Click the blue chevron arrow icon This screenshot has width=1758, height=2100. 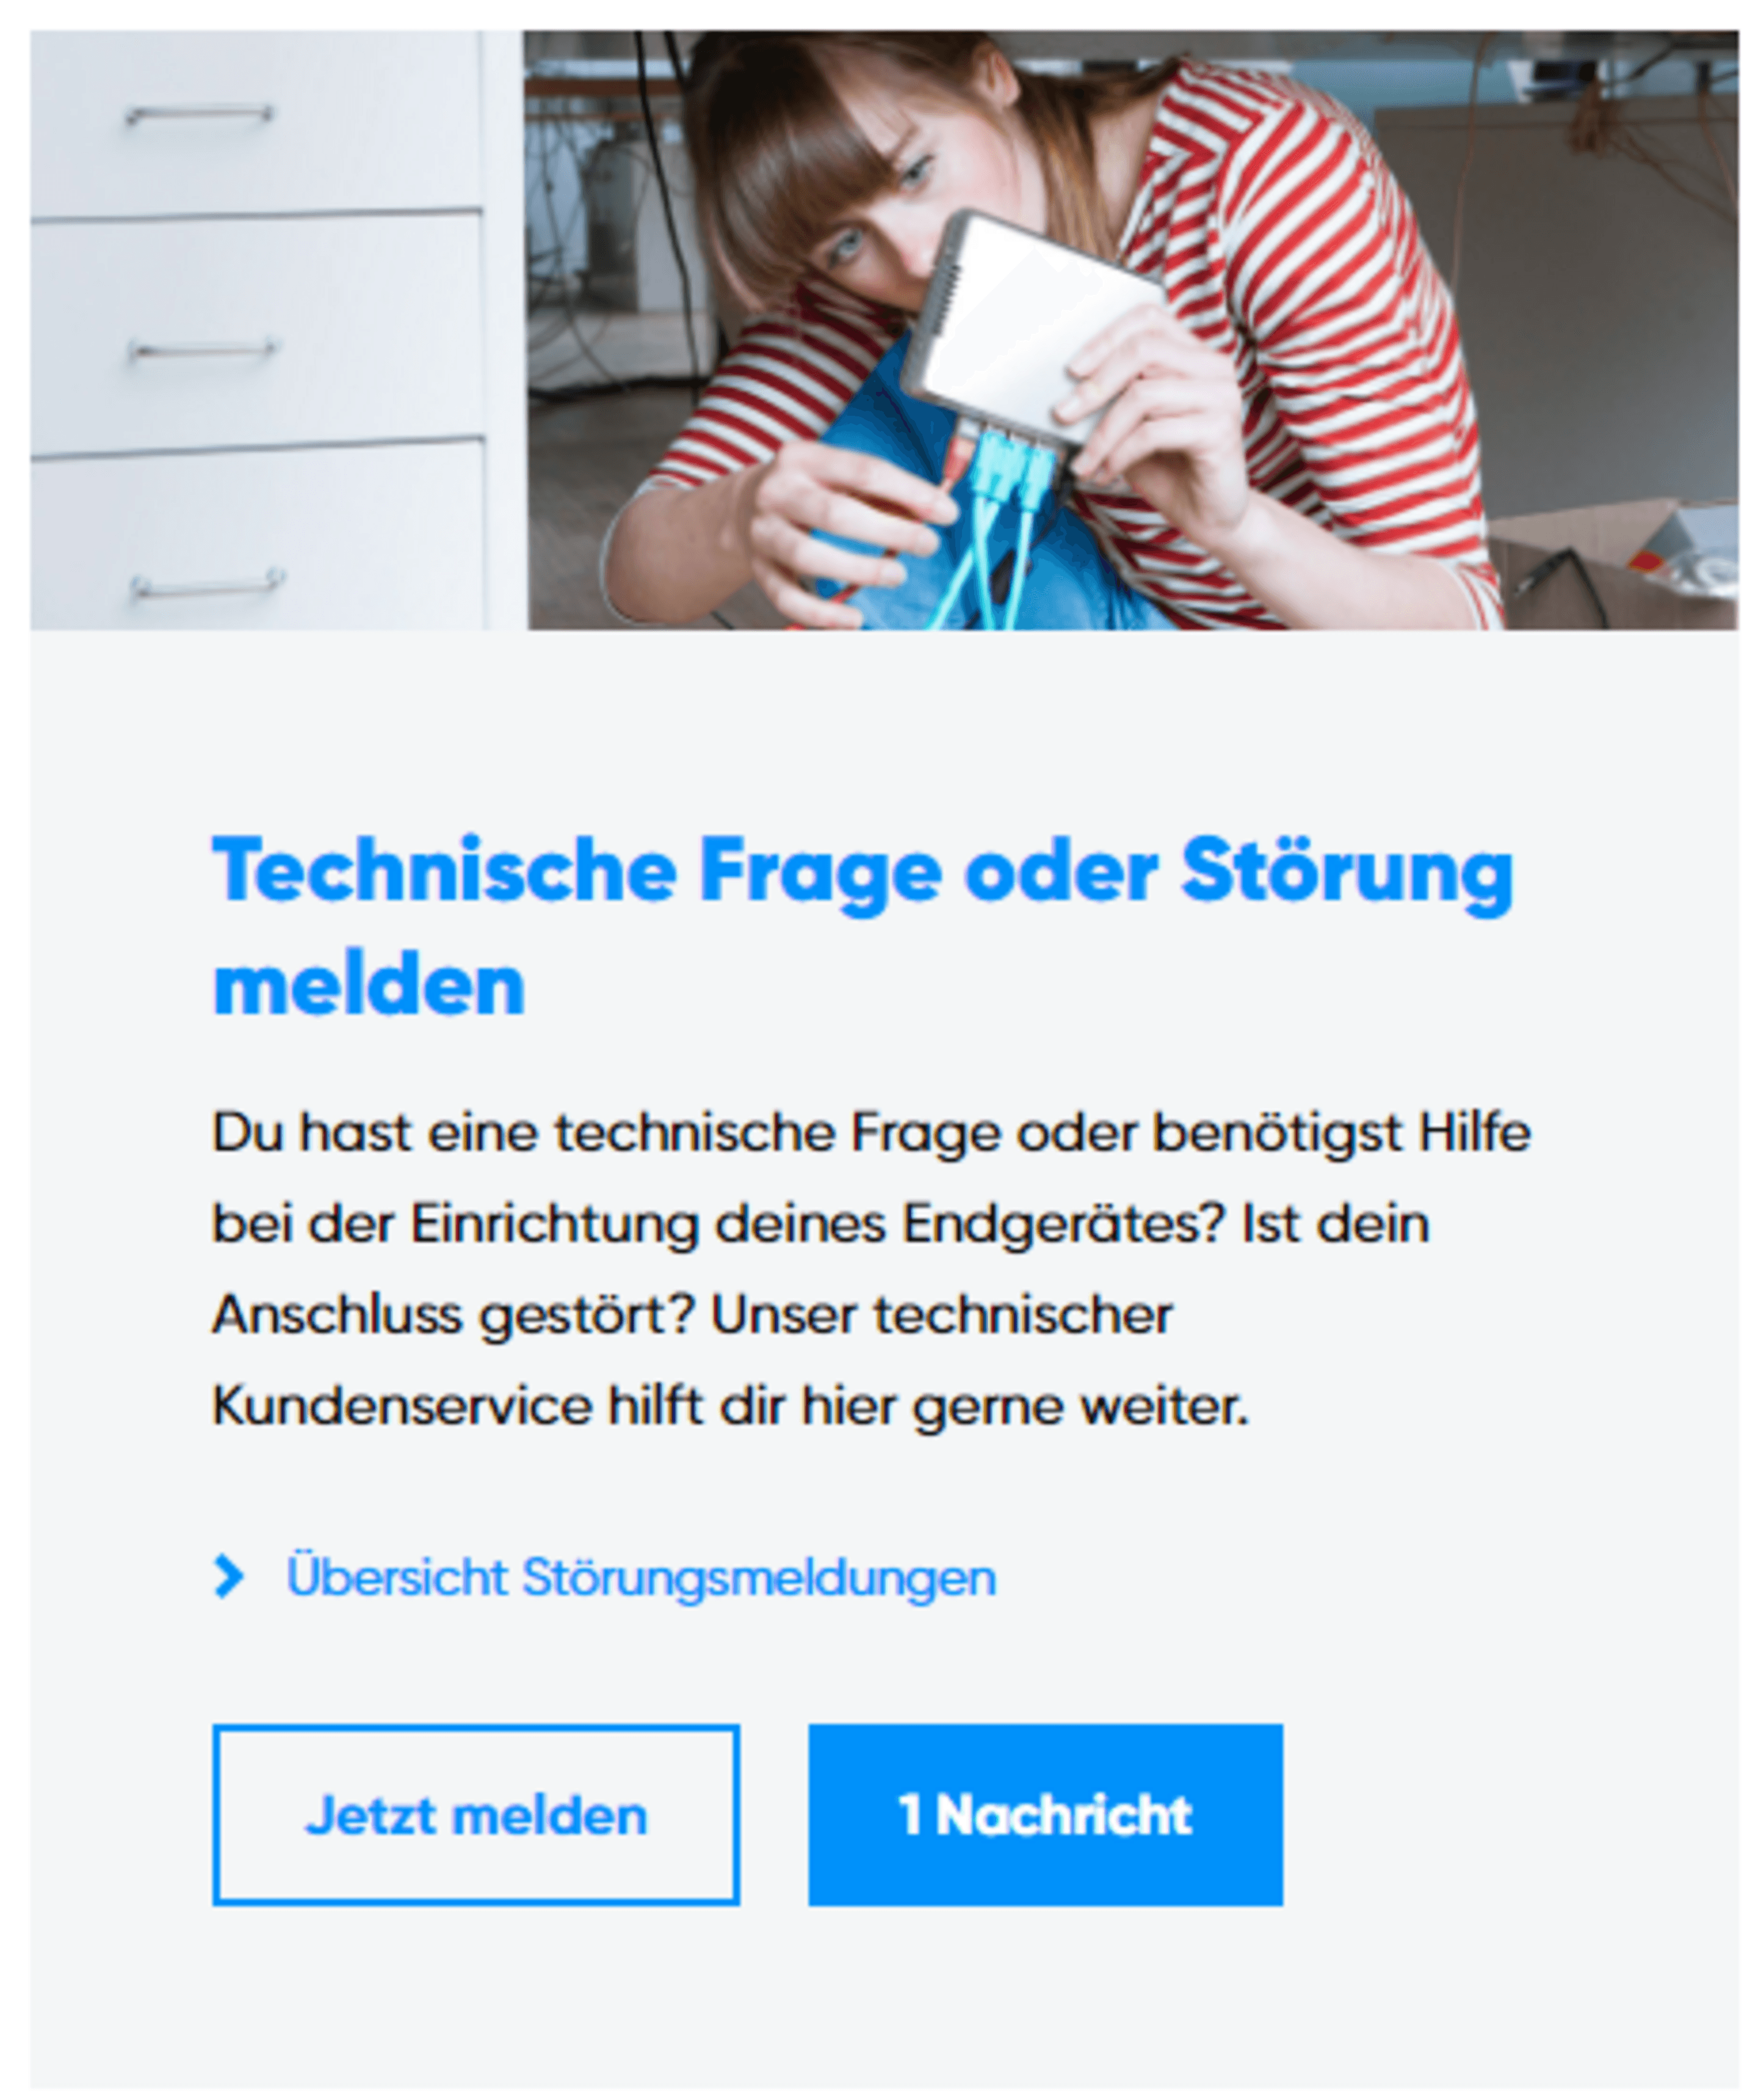(229, 1577)
